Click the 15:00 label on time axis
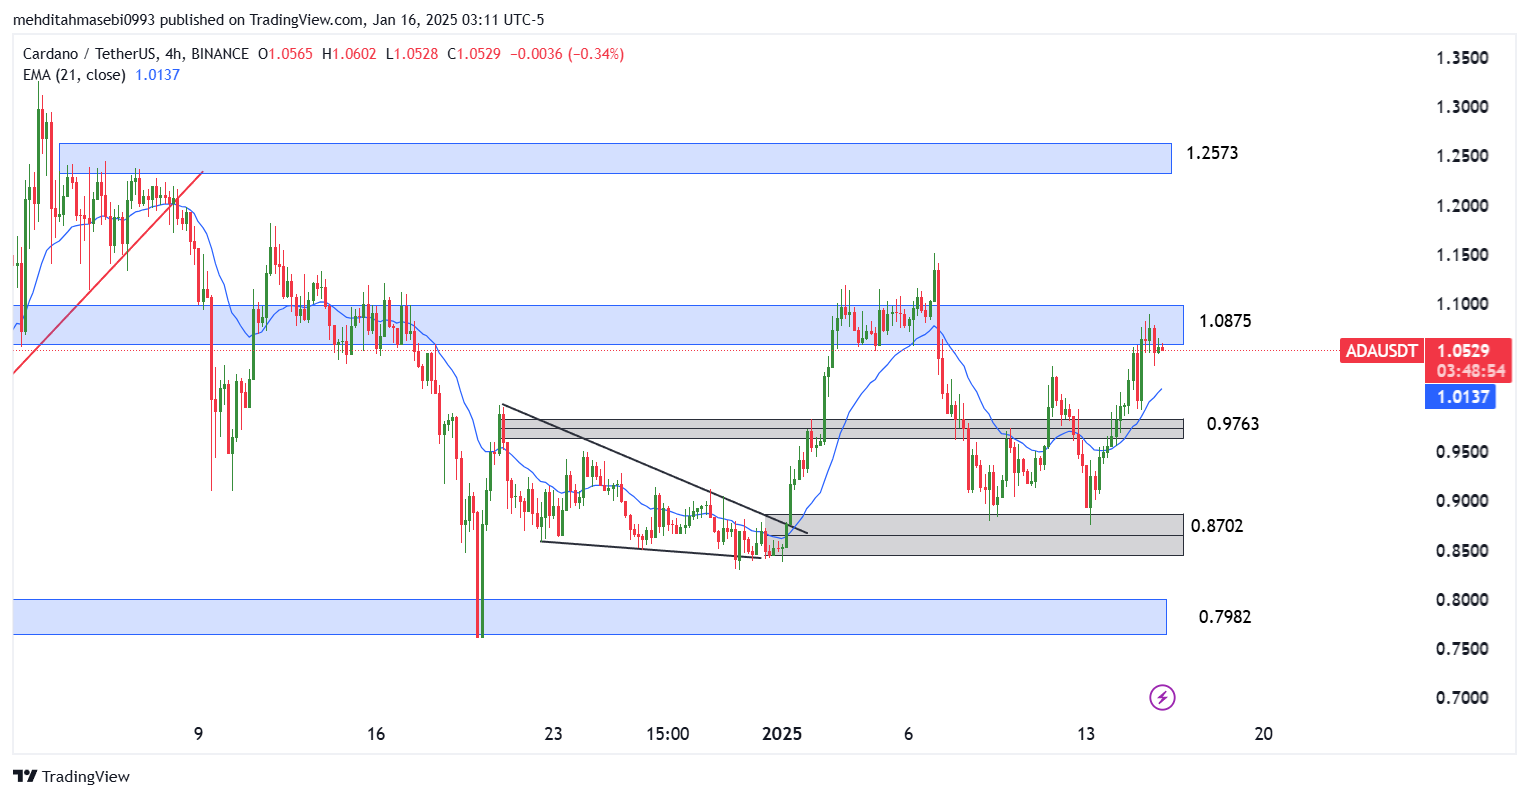Image resolution: width=1529 pixels, height=798 pixels. coord(668,734)
